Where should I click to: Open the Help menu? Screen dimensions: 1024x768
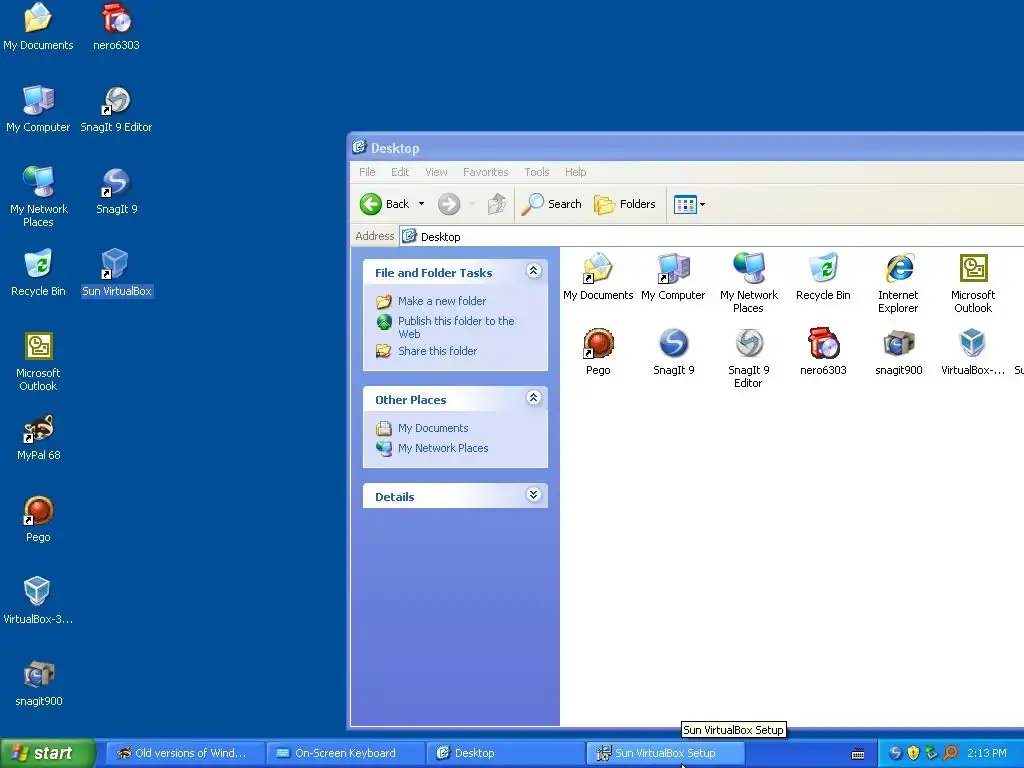(x=575, y=172)
